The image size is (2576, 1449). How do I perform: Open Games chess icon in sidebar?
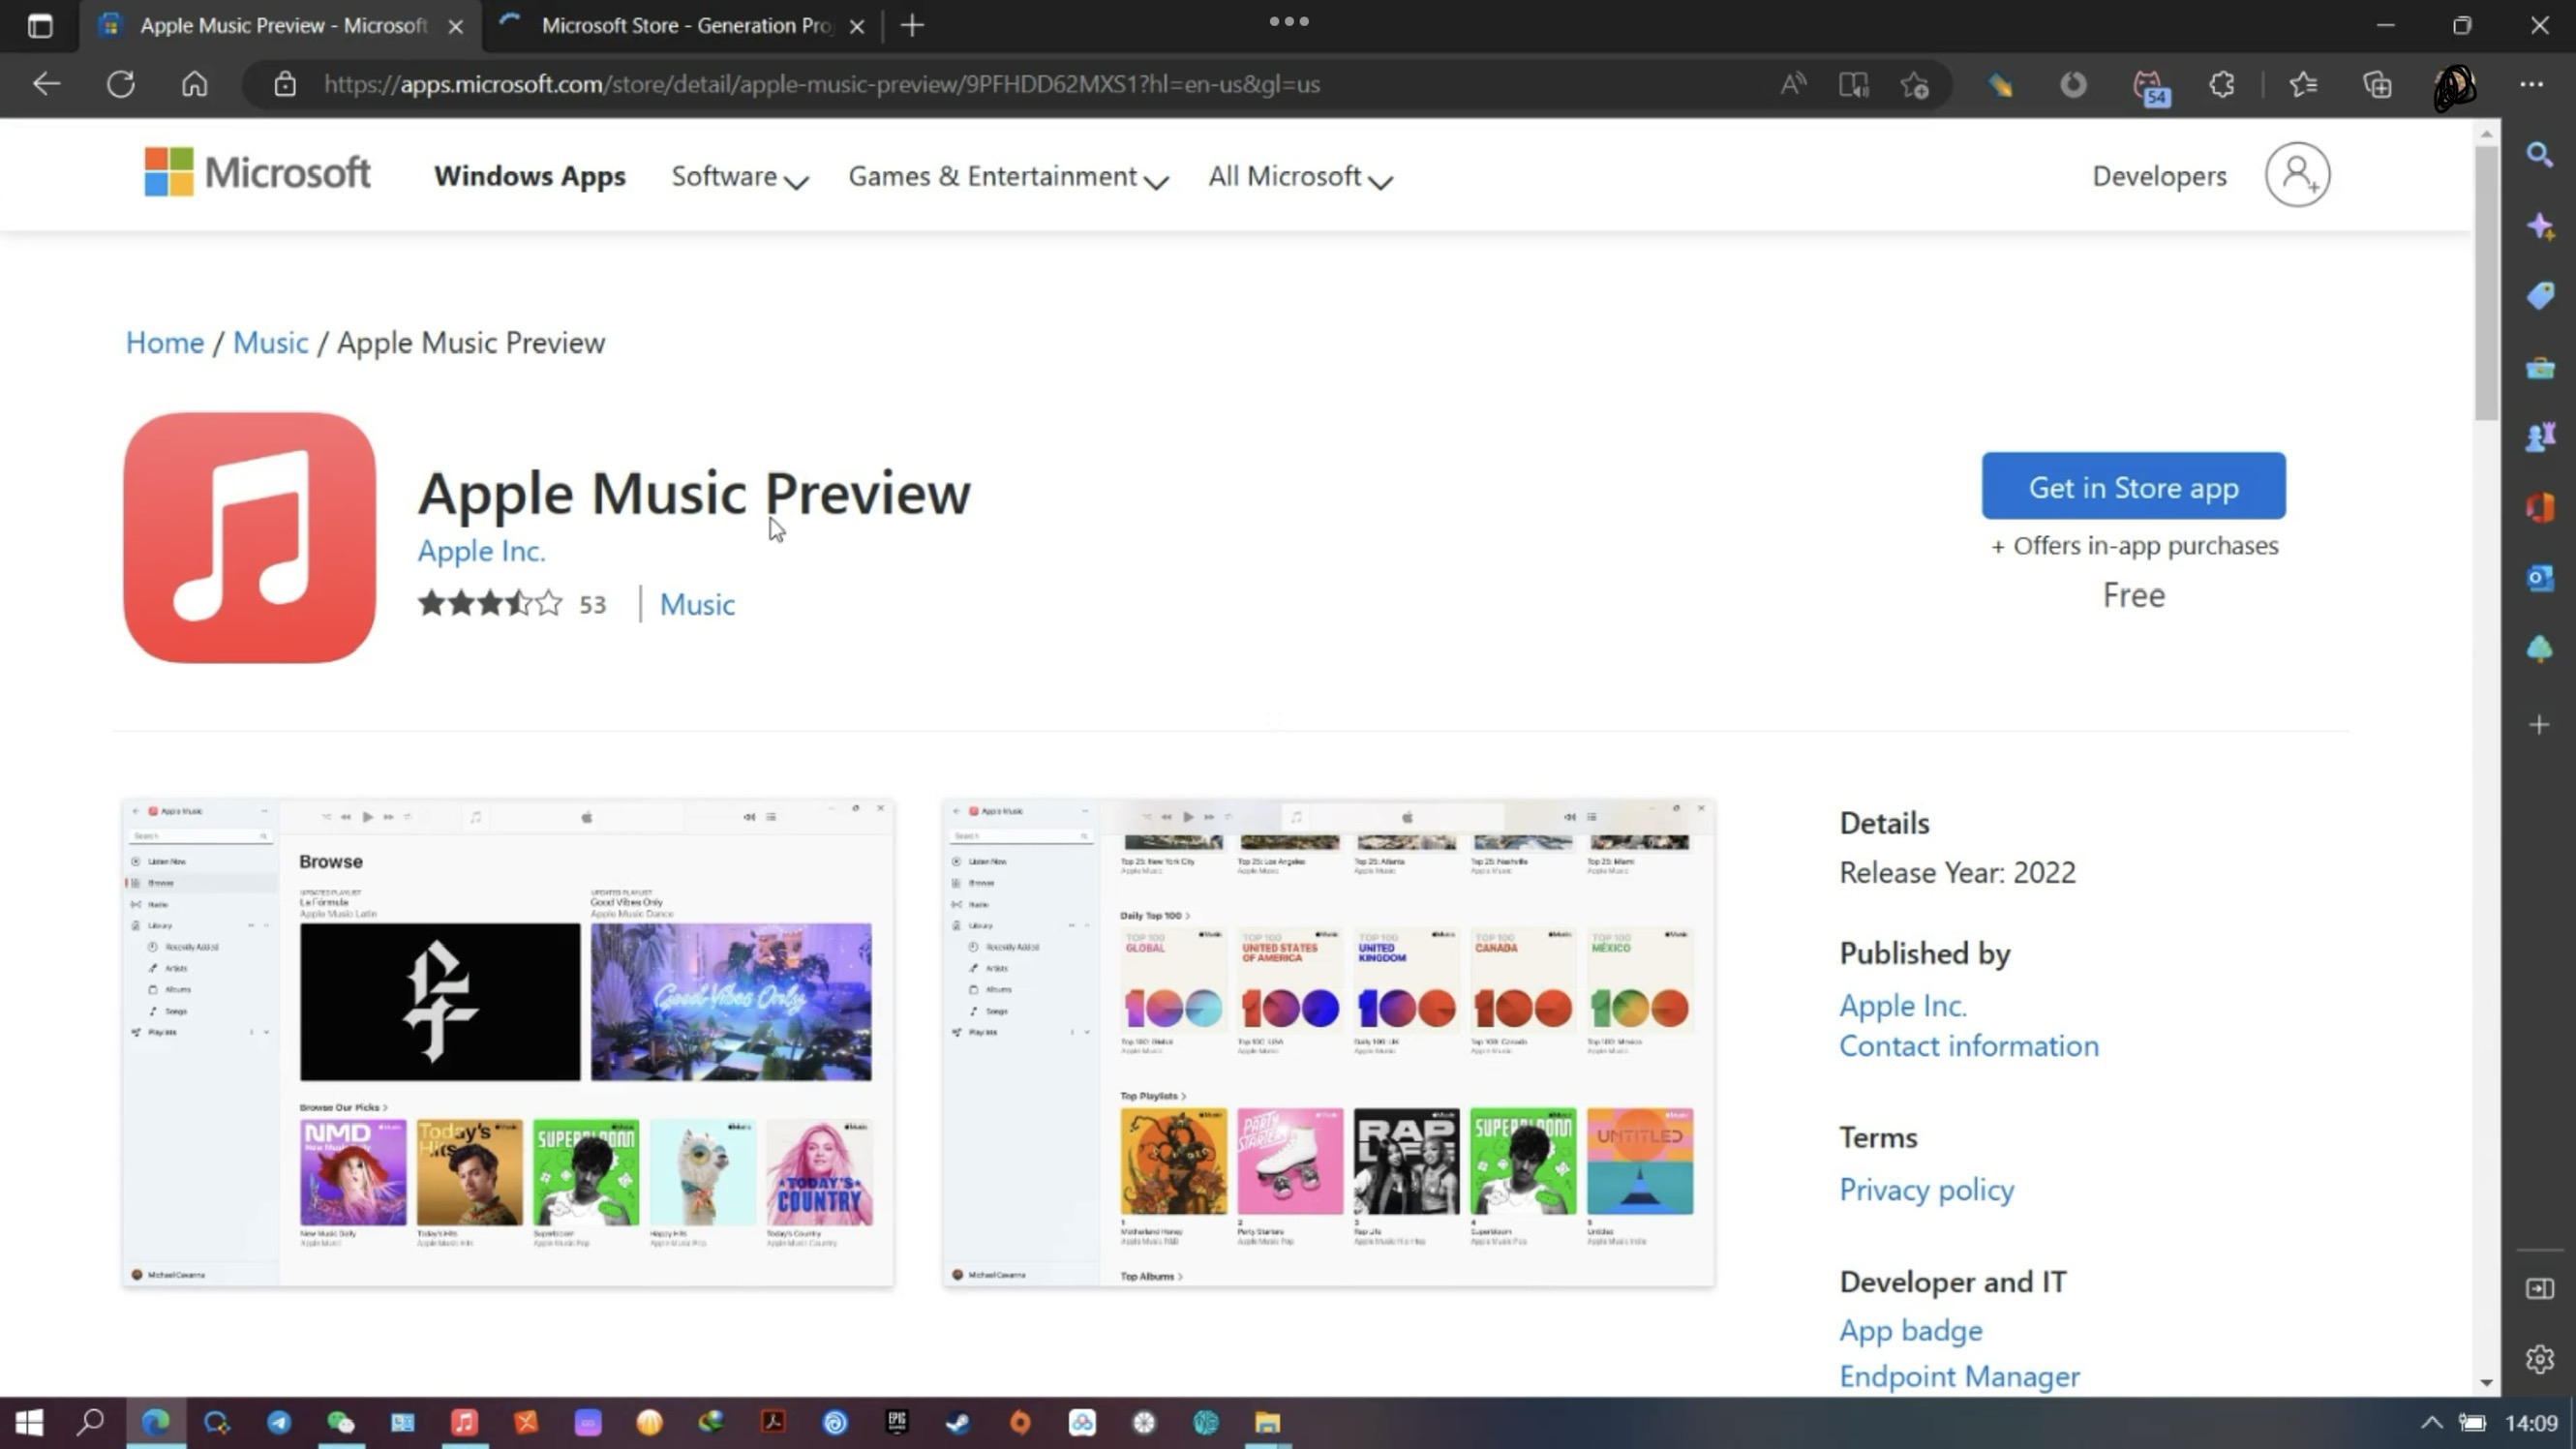[x=2540, y=437]
